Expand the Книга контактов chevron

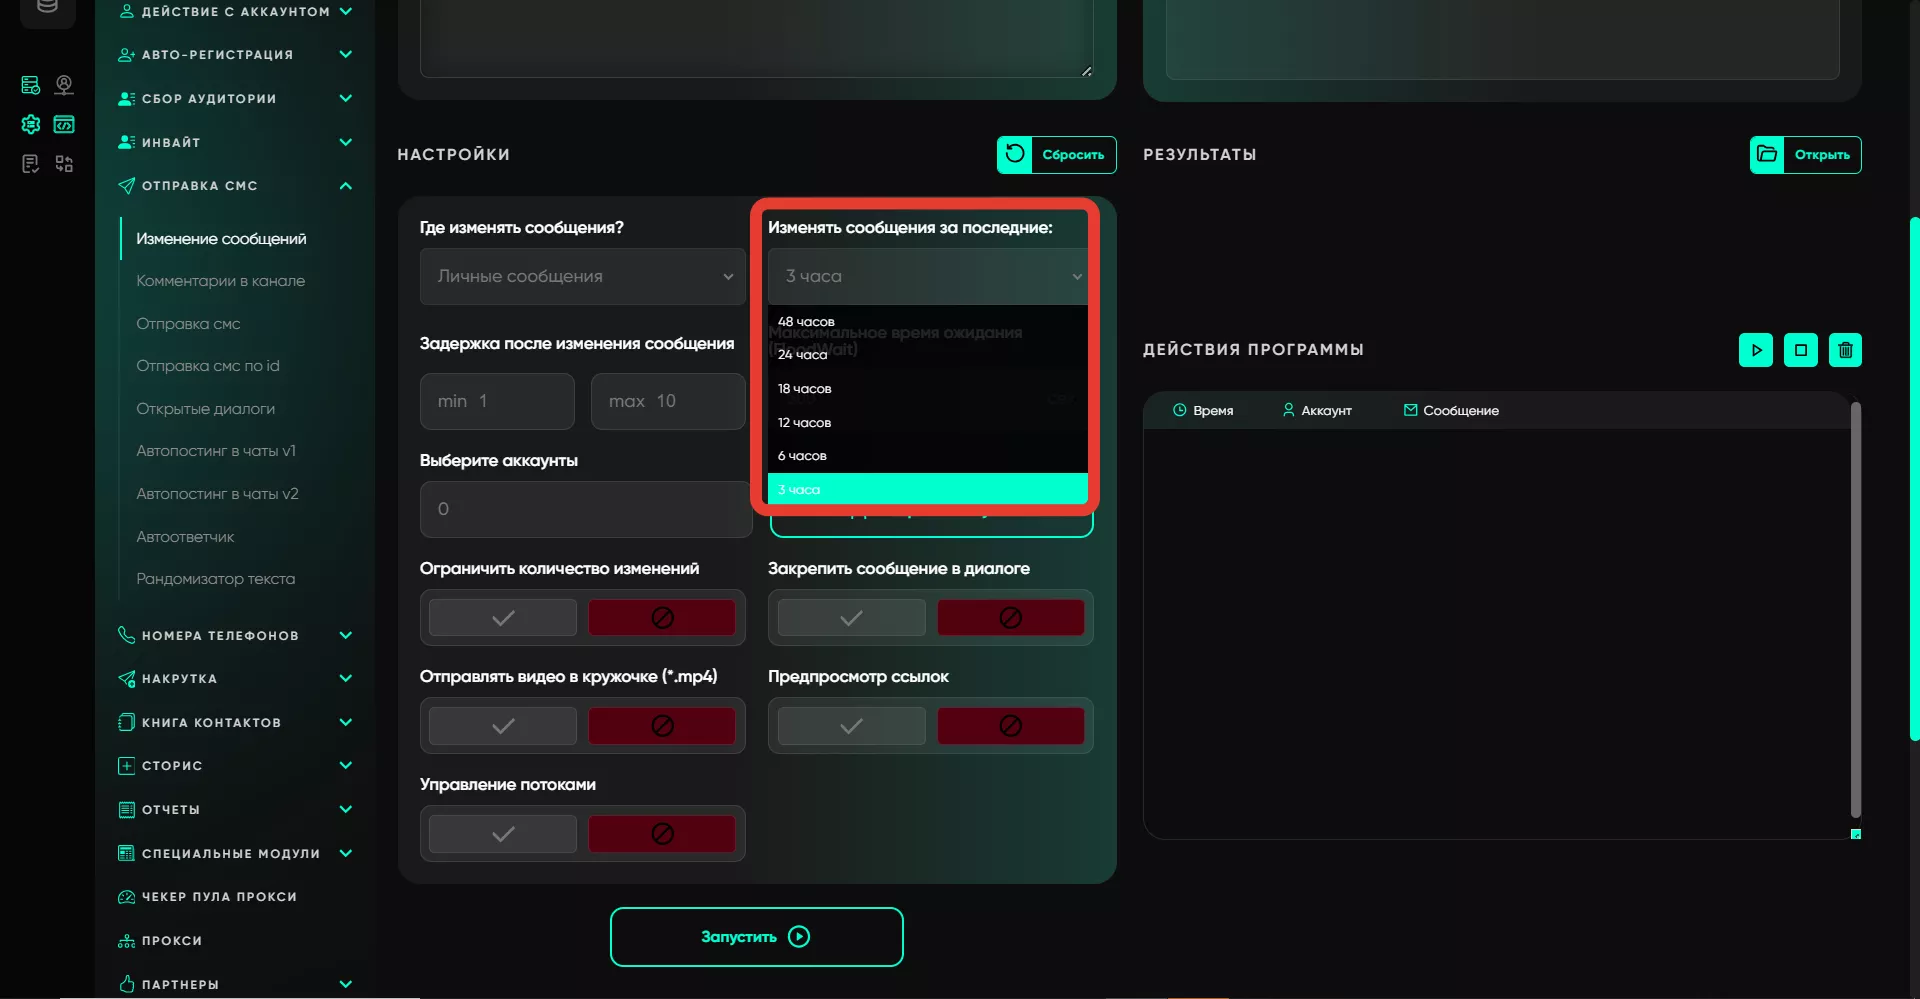pos(346,722)
